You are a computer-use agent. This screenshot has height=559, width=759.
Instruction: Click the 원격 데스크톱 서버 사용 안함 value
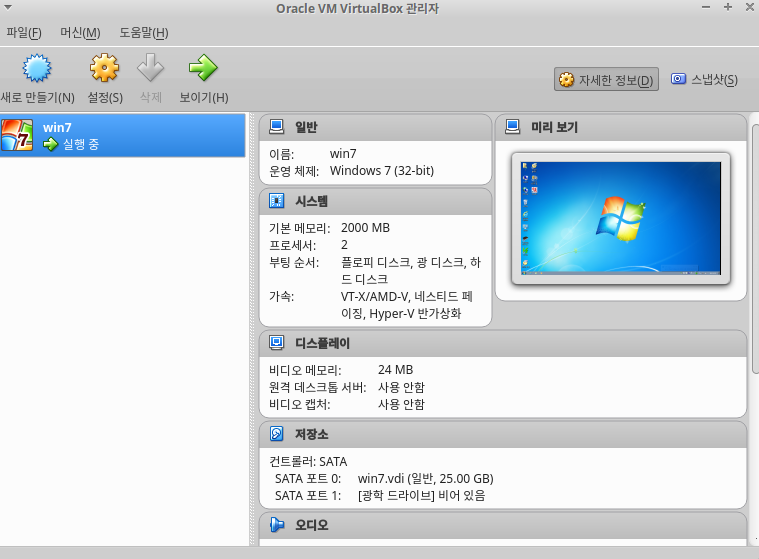click(x=401, y=387)
